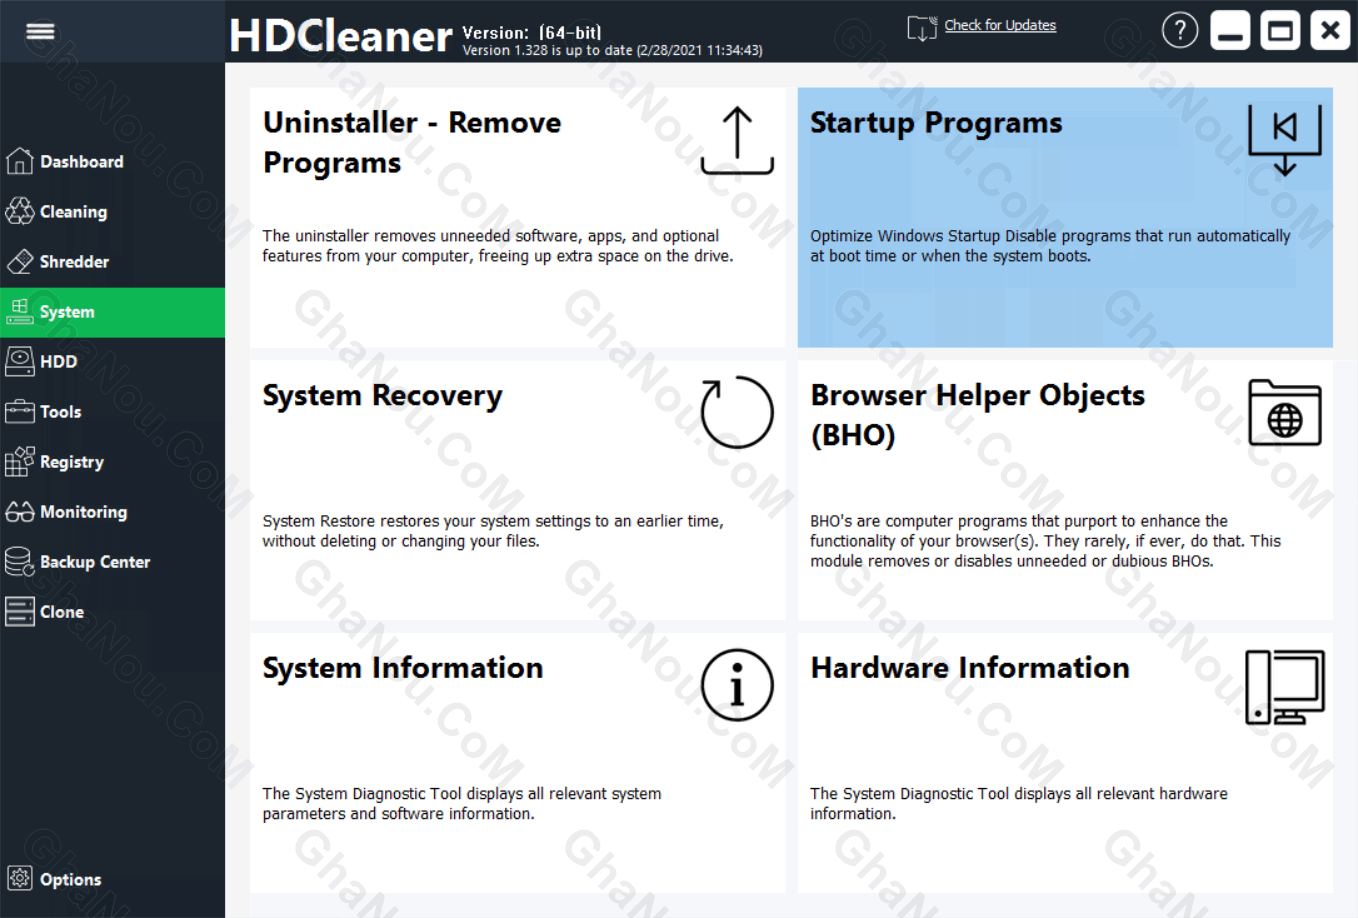Click 'The uninstaller removes unneeded software' text
This screenshot has height=918, width=1358.
(x=498, y=246)
